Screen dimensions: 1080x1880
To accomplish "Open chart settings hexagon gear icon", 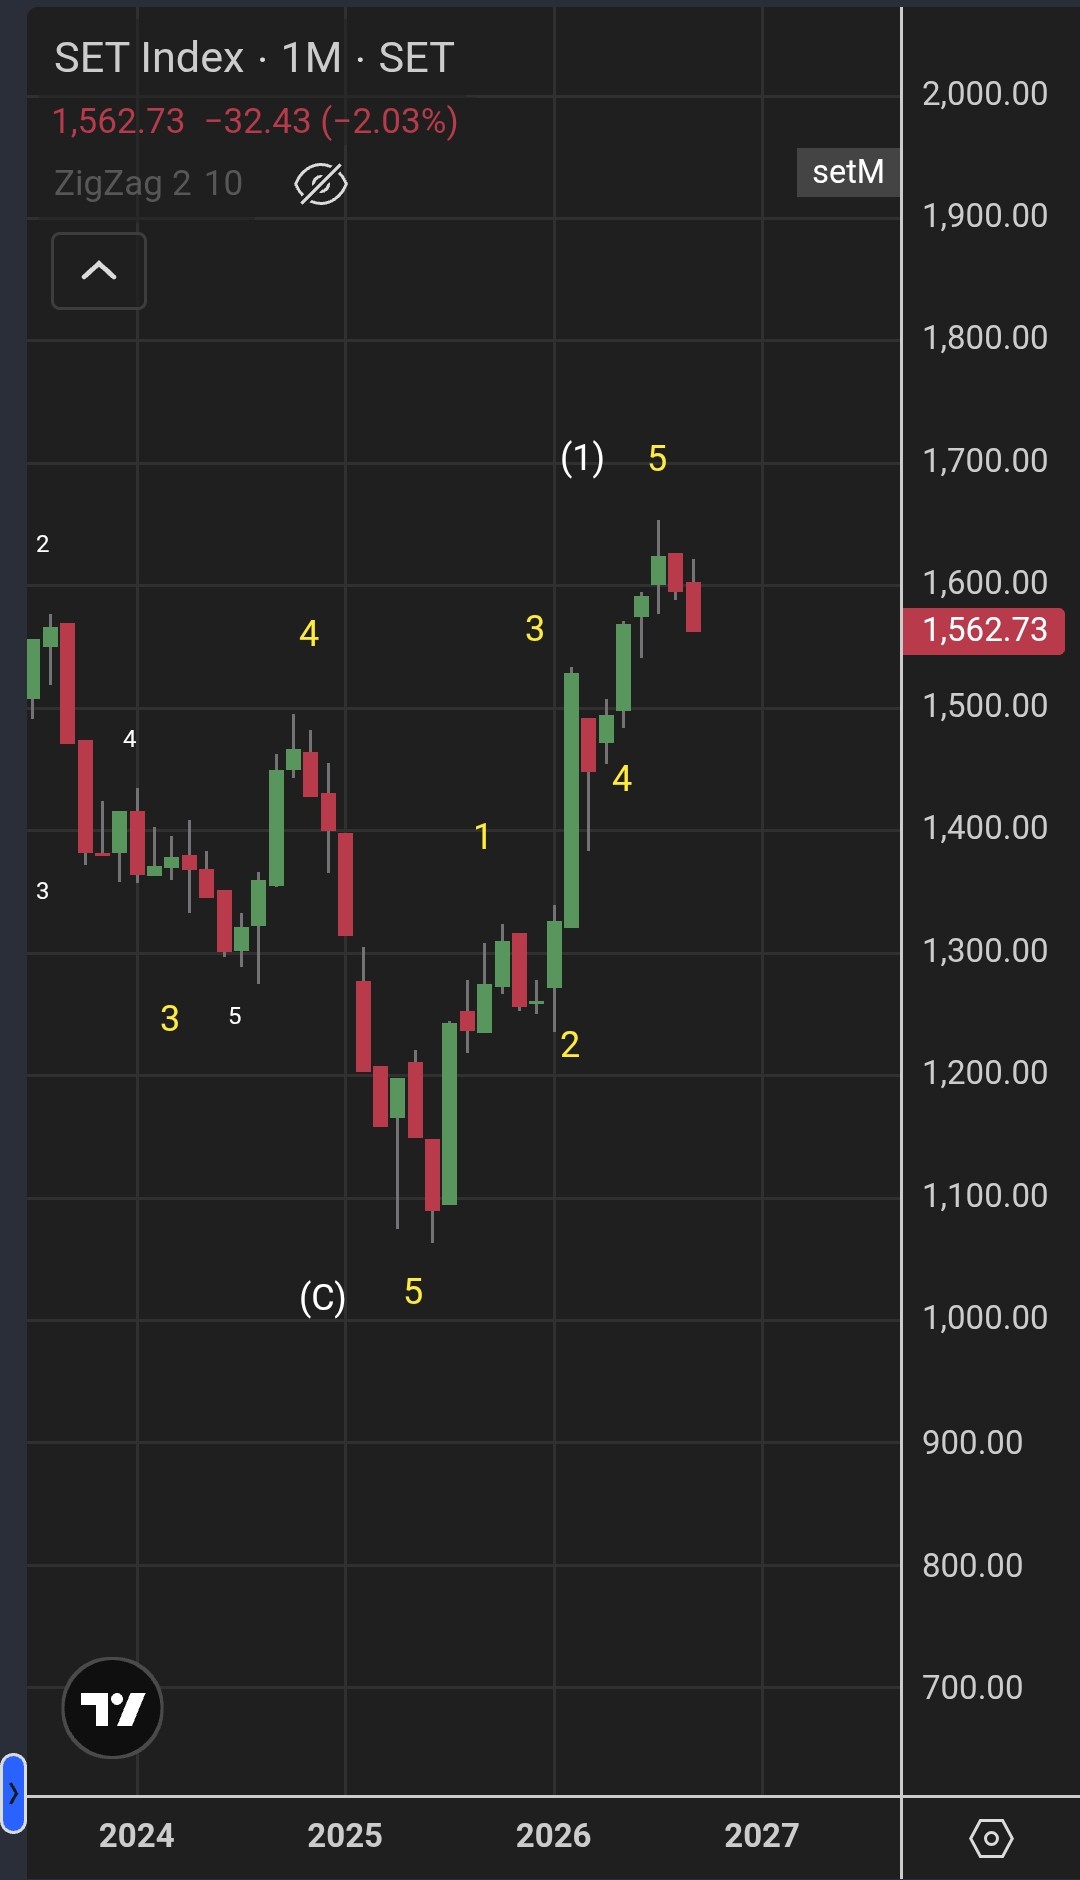I will (991, 1838).
